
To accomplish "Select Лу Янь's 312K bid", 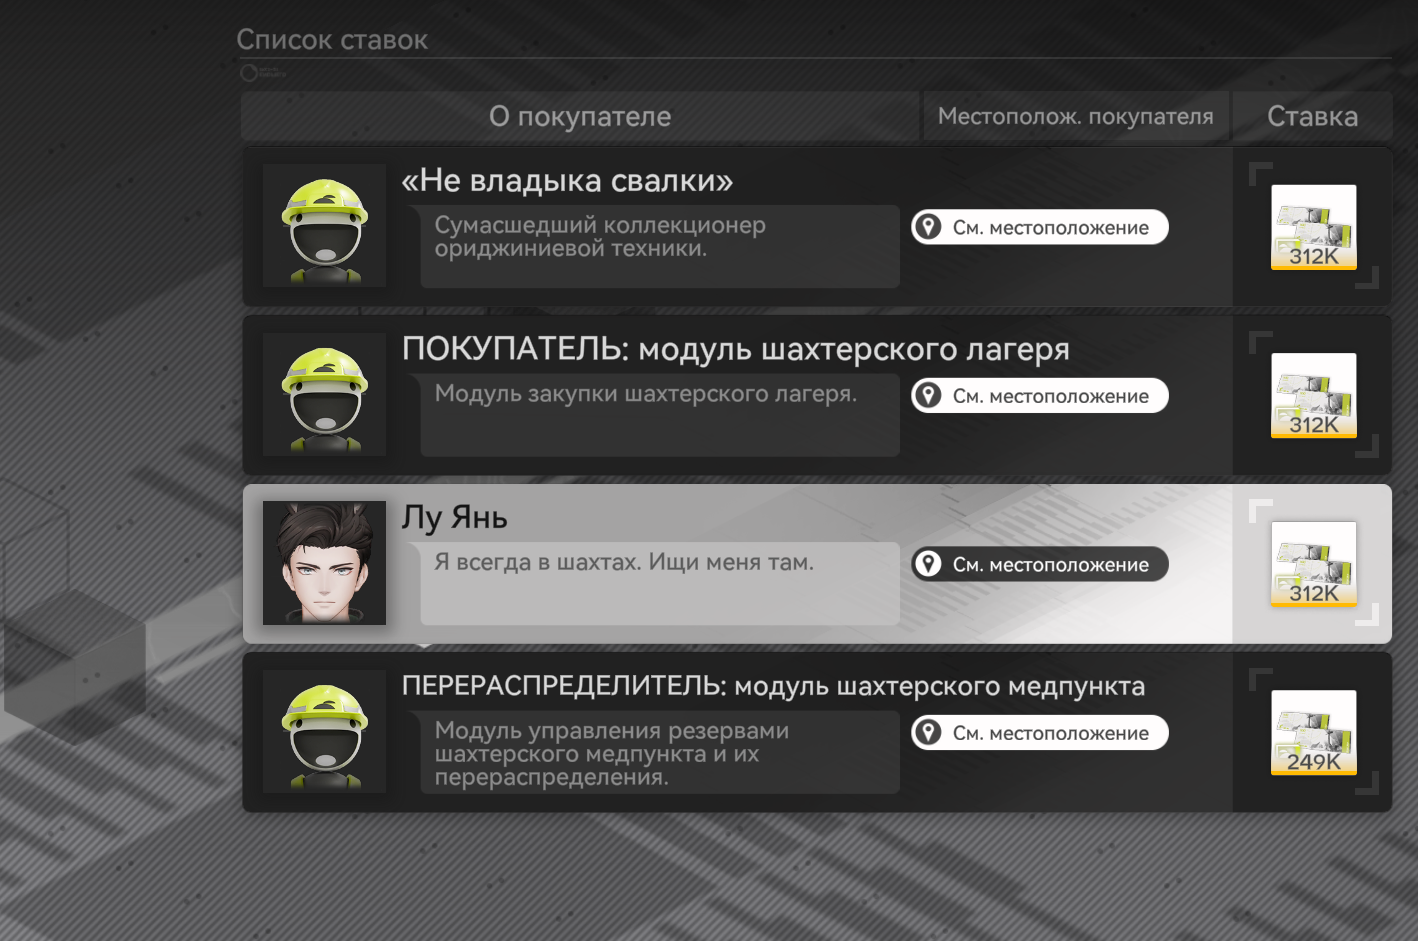I will [x=1314, y=564].
